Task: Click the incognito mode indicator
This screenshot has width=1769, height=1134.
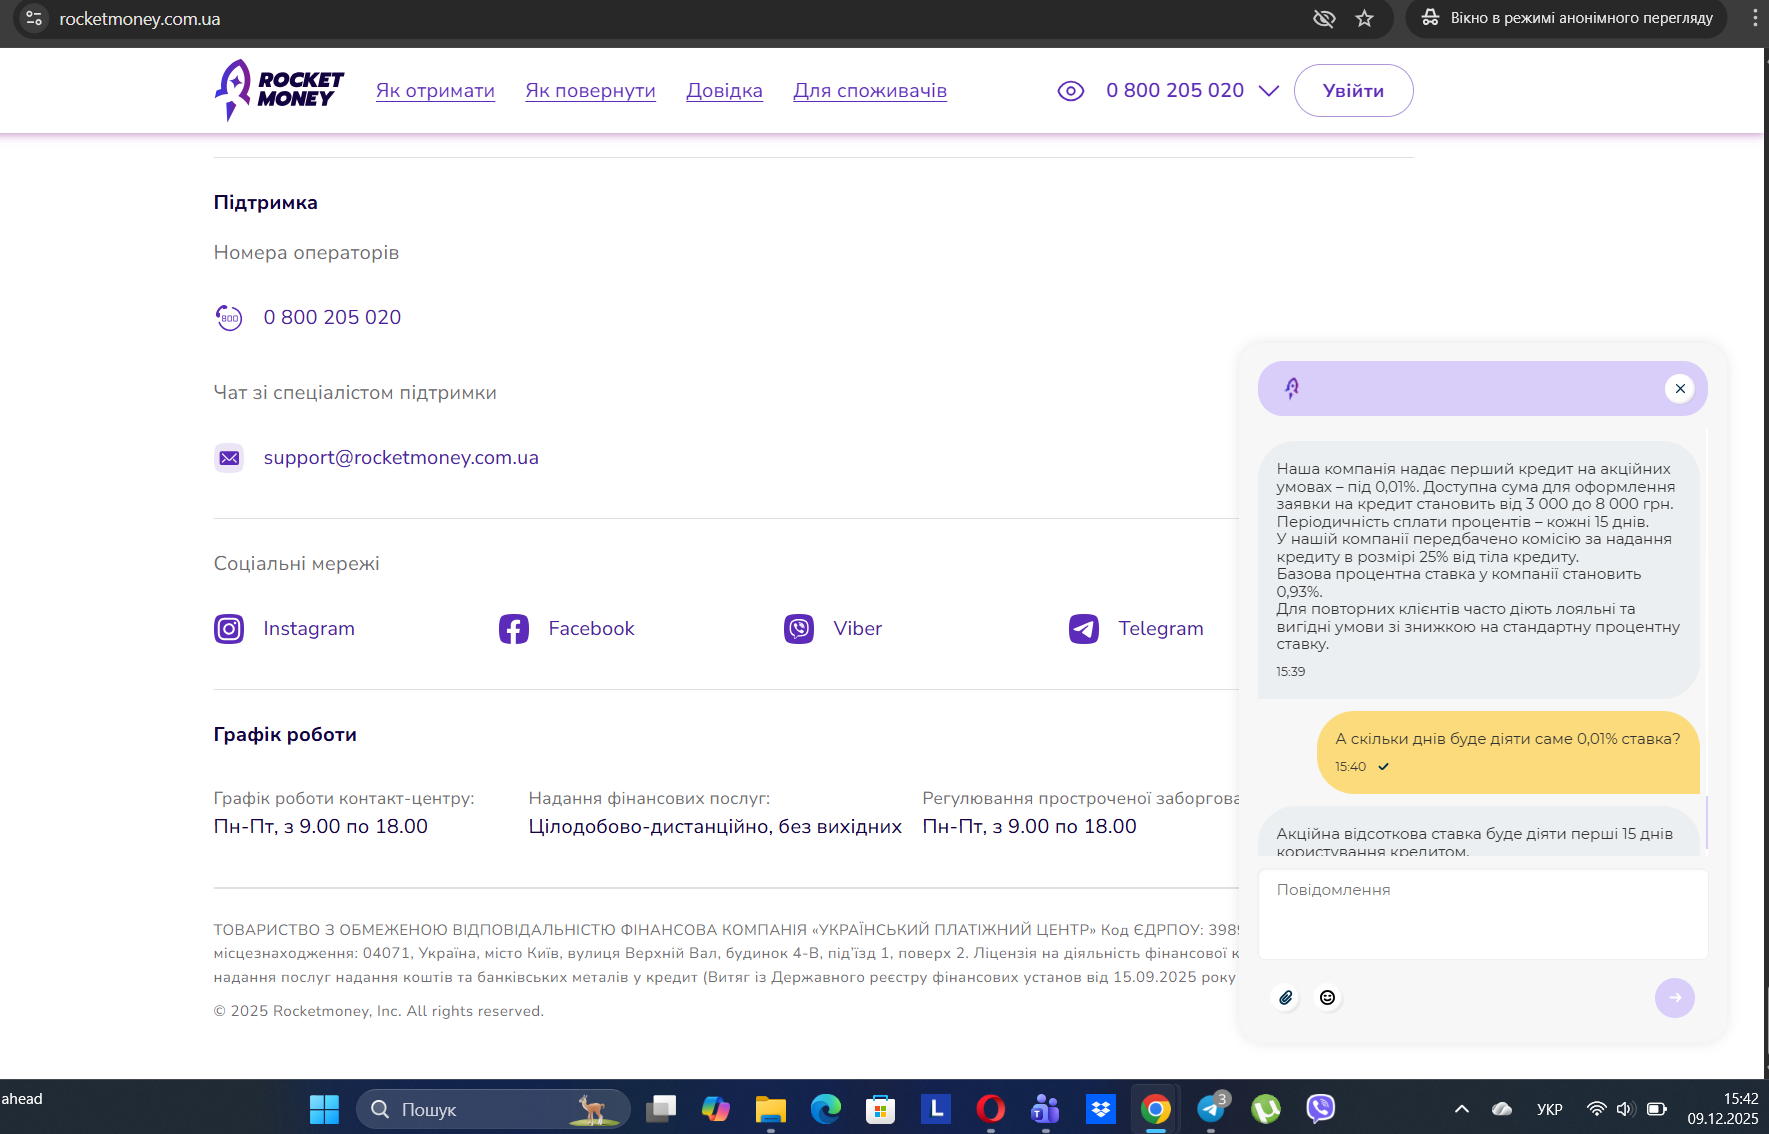Action: pyautogui.click(x=1566, y=18)
